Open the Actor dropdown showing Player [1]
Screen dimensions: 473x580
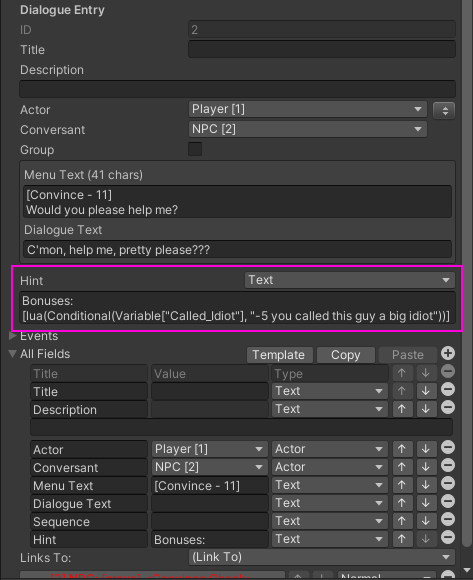308,109
